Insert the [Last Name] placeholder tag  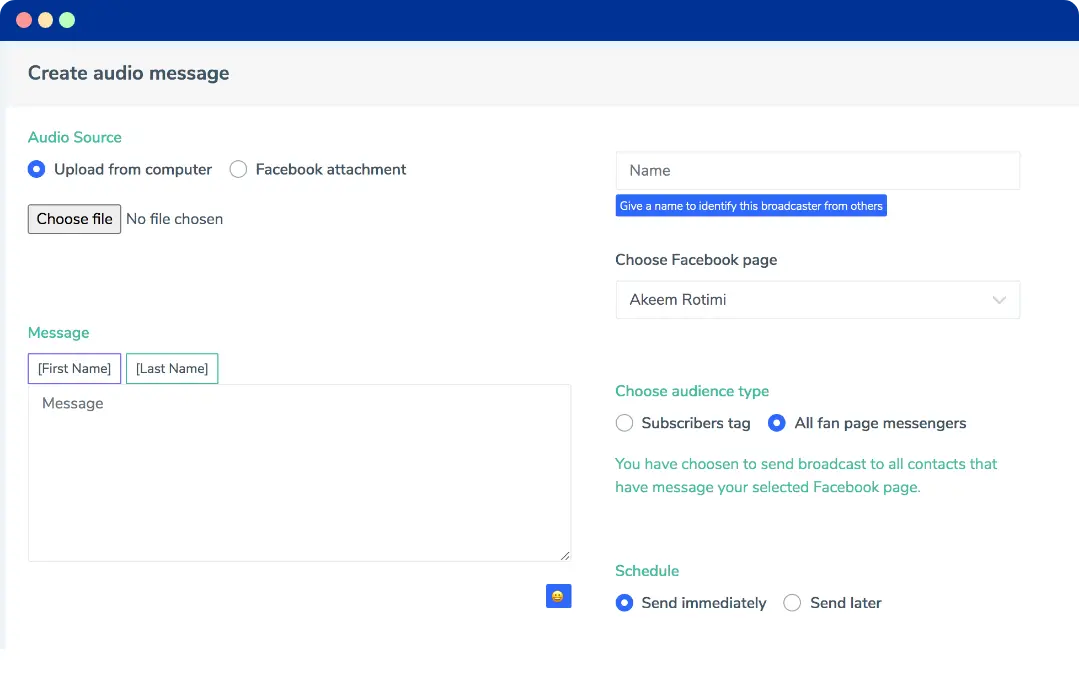point(172,368)
